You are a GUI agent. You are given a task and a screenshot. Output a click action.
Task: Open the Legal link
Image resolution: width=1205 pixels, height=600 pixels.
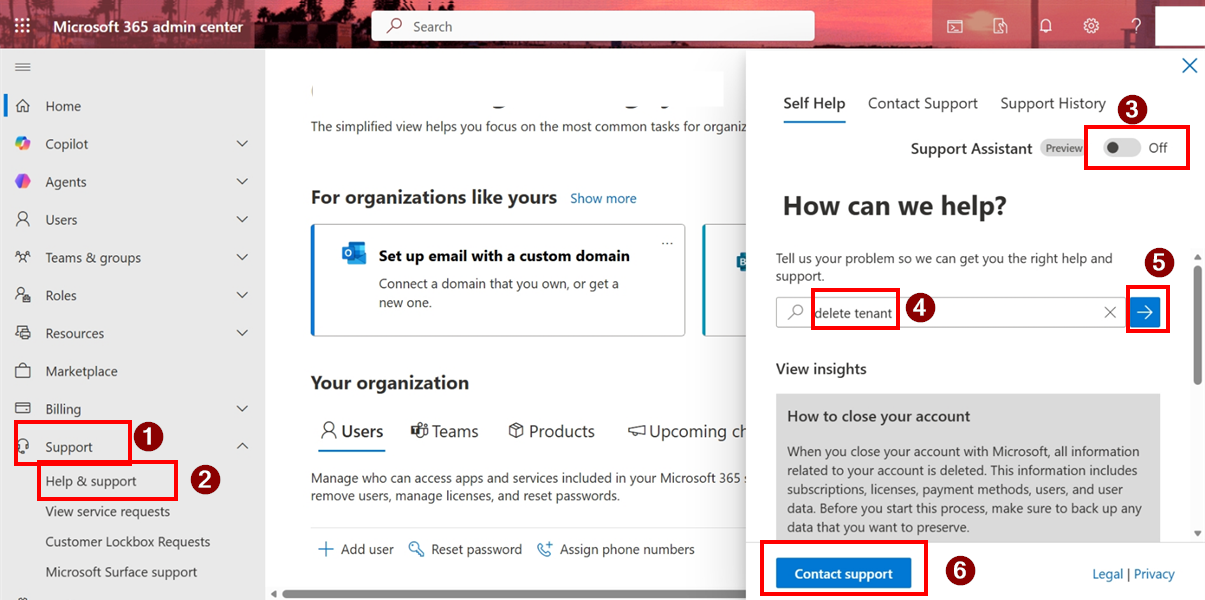[x=1107, y=574]
